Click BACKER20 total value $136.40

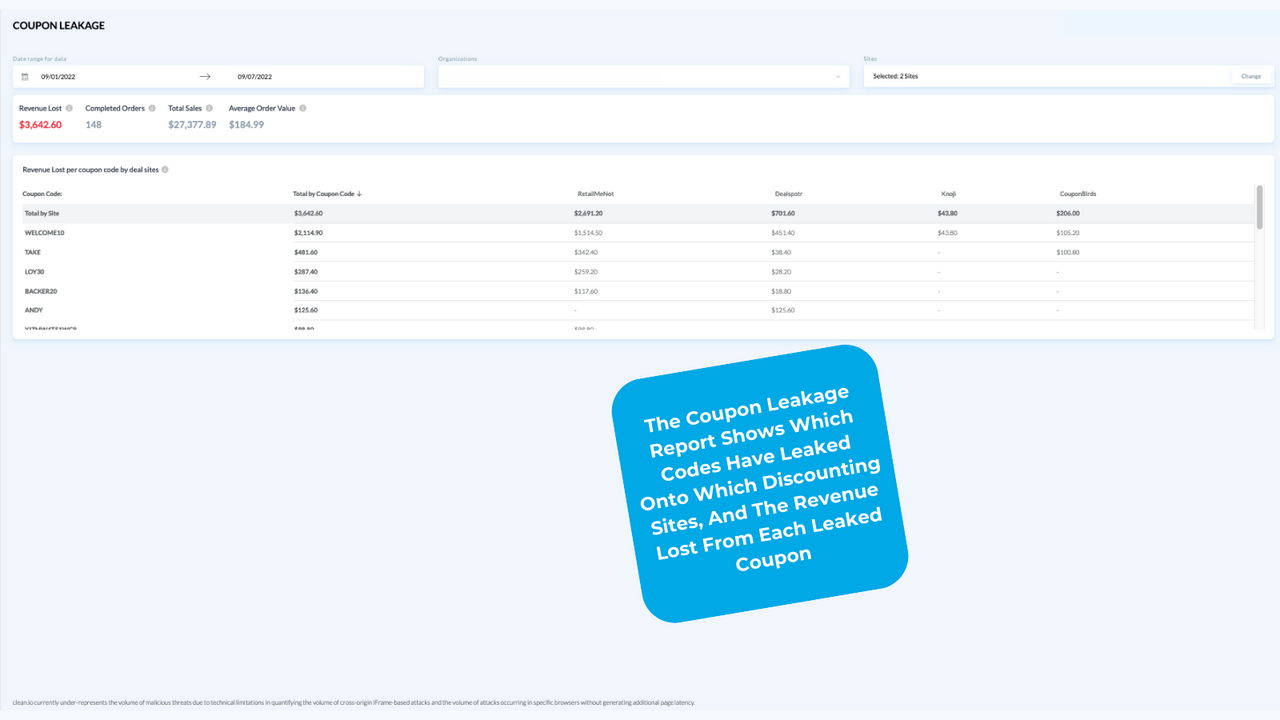pyautogui.click(x=306, y=291)
